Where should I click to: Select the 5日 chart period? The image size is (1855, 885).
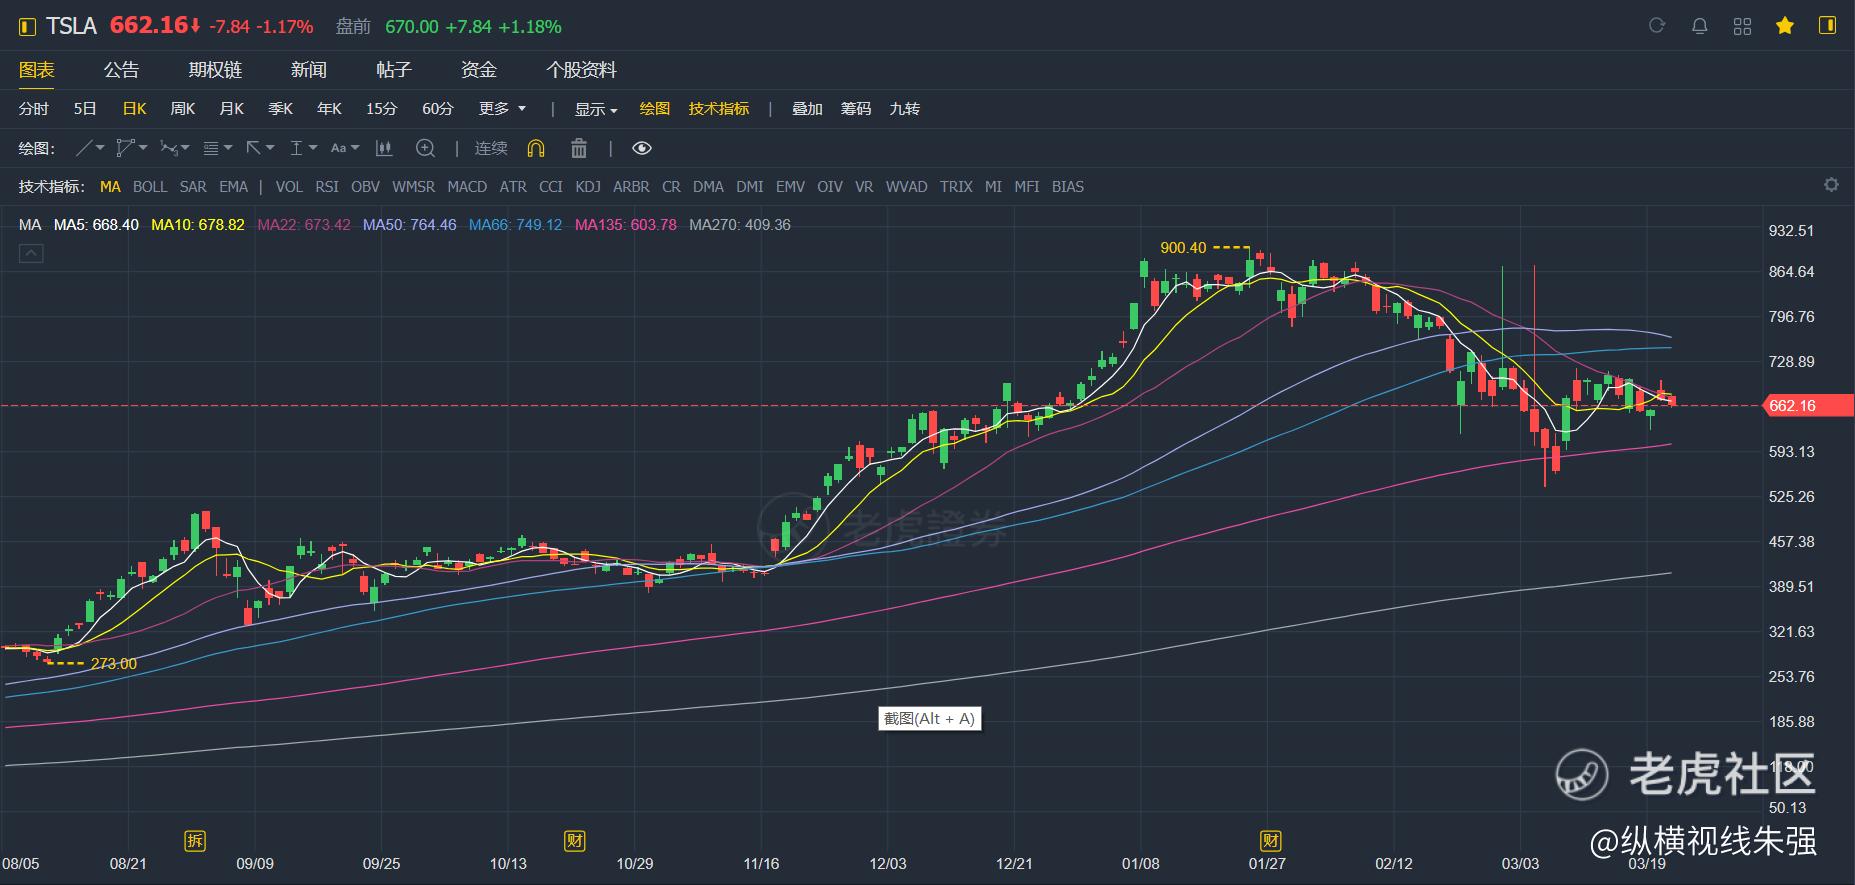coord(85,109)
